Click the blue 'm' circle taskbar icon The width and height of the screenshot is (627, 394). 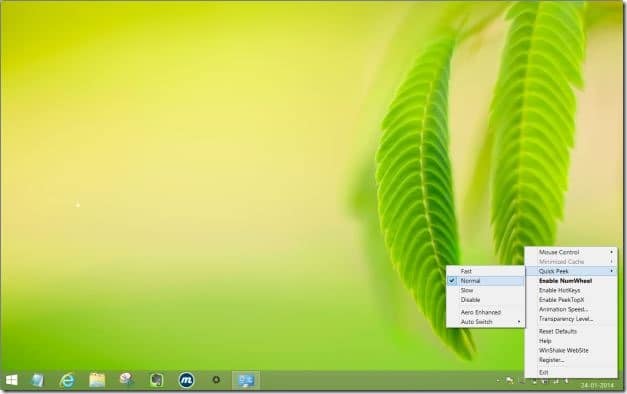point(186,380)
